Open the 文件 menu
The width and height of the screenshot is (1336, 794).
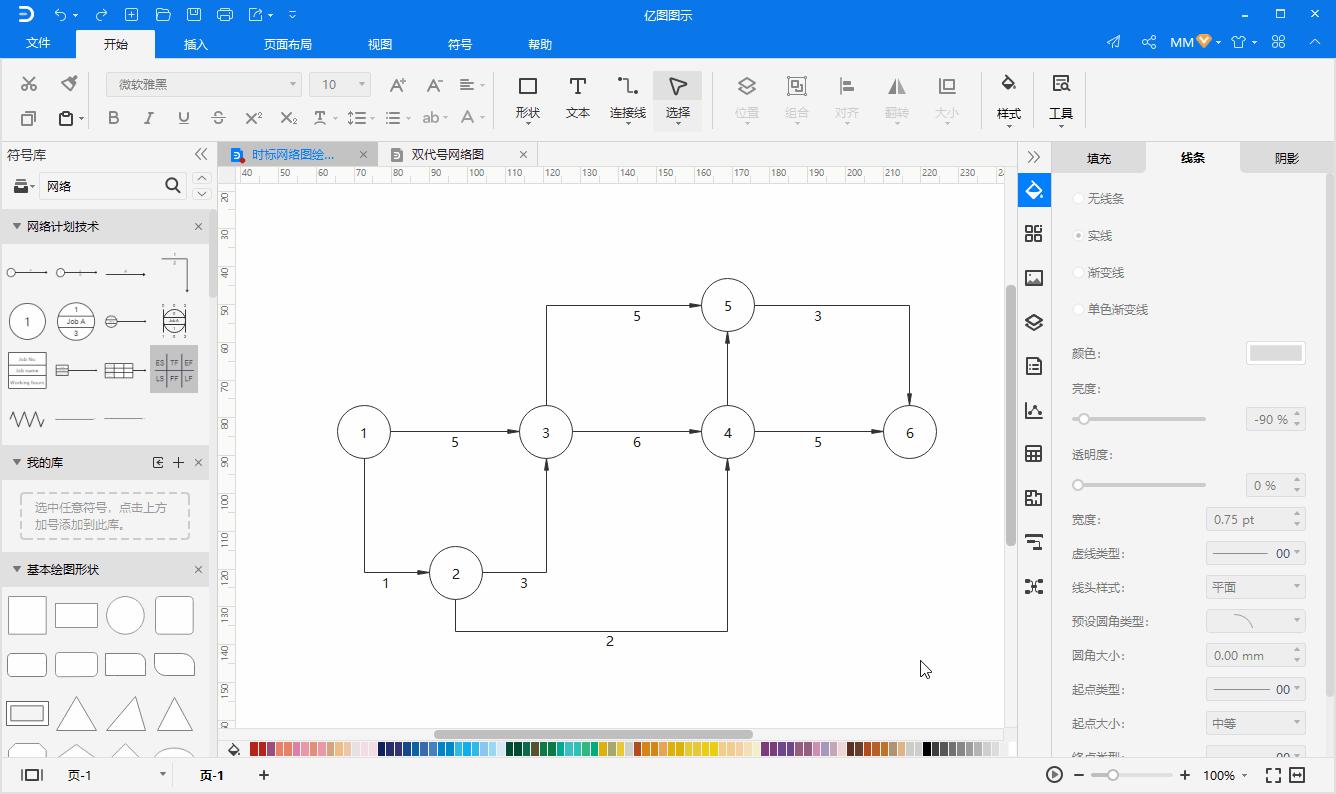(x=38, y=44)
